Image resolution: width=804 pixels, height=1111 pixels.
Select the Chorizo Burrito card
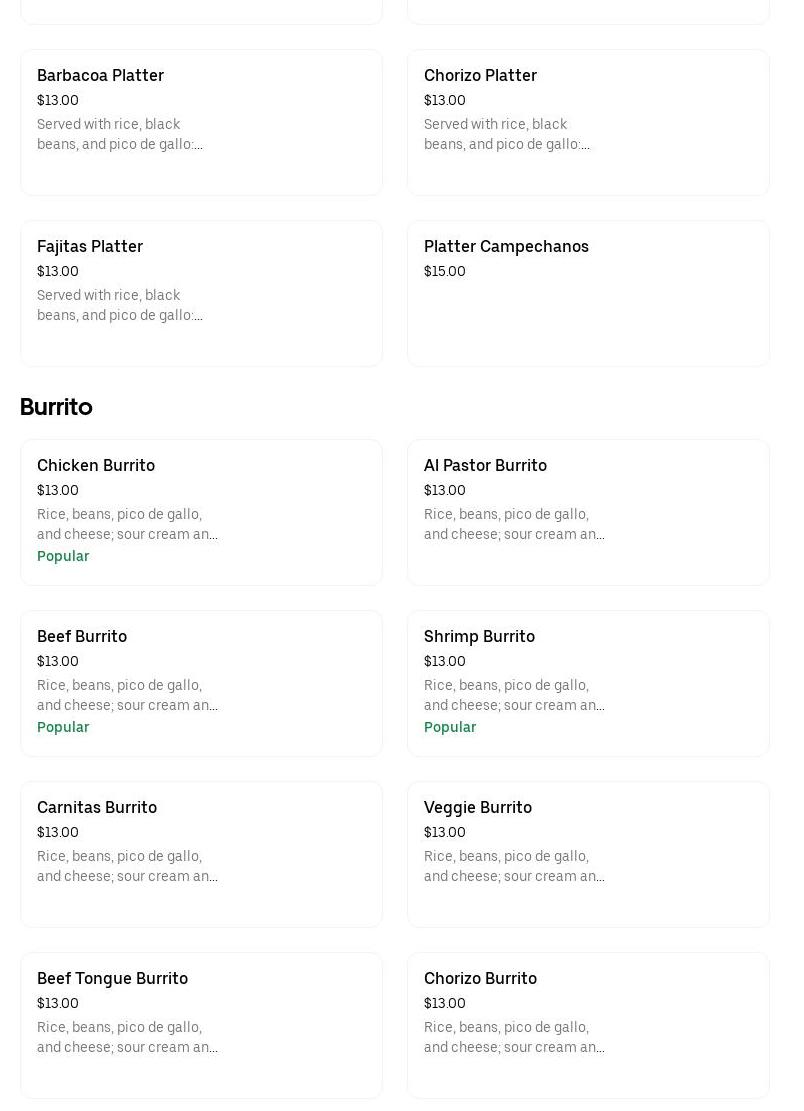(x=588, y=1025)
